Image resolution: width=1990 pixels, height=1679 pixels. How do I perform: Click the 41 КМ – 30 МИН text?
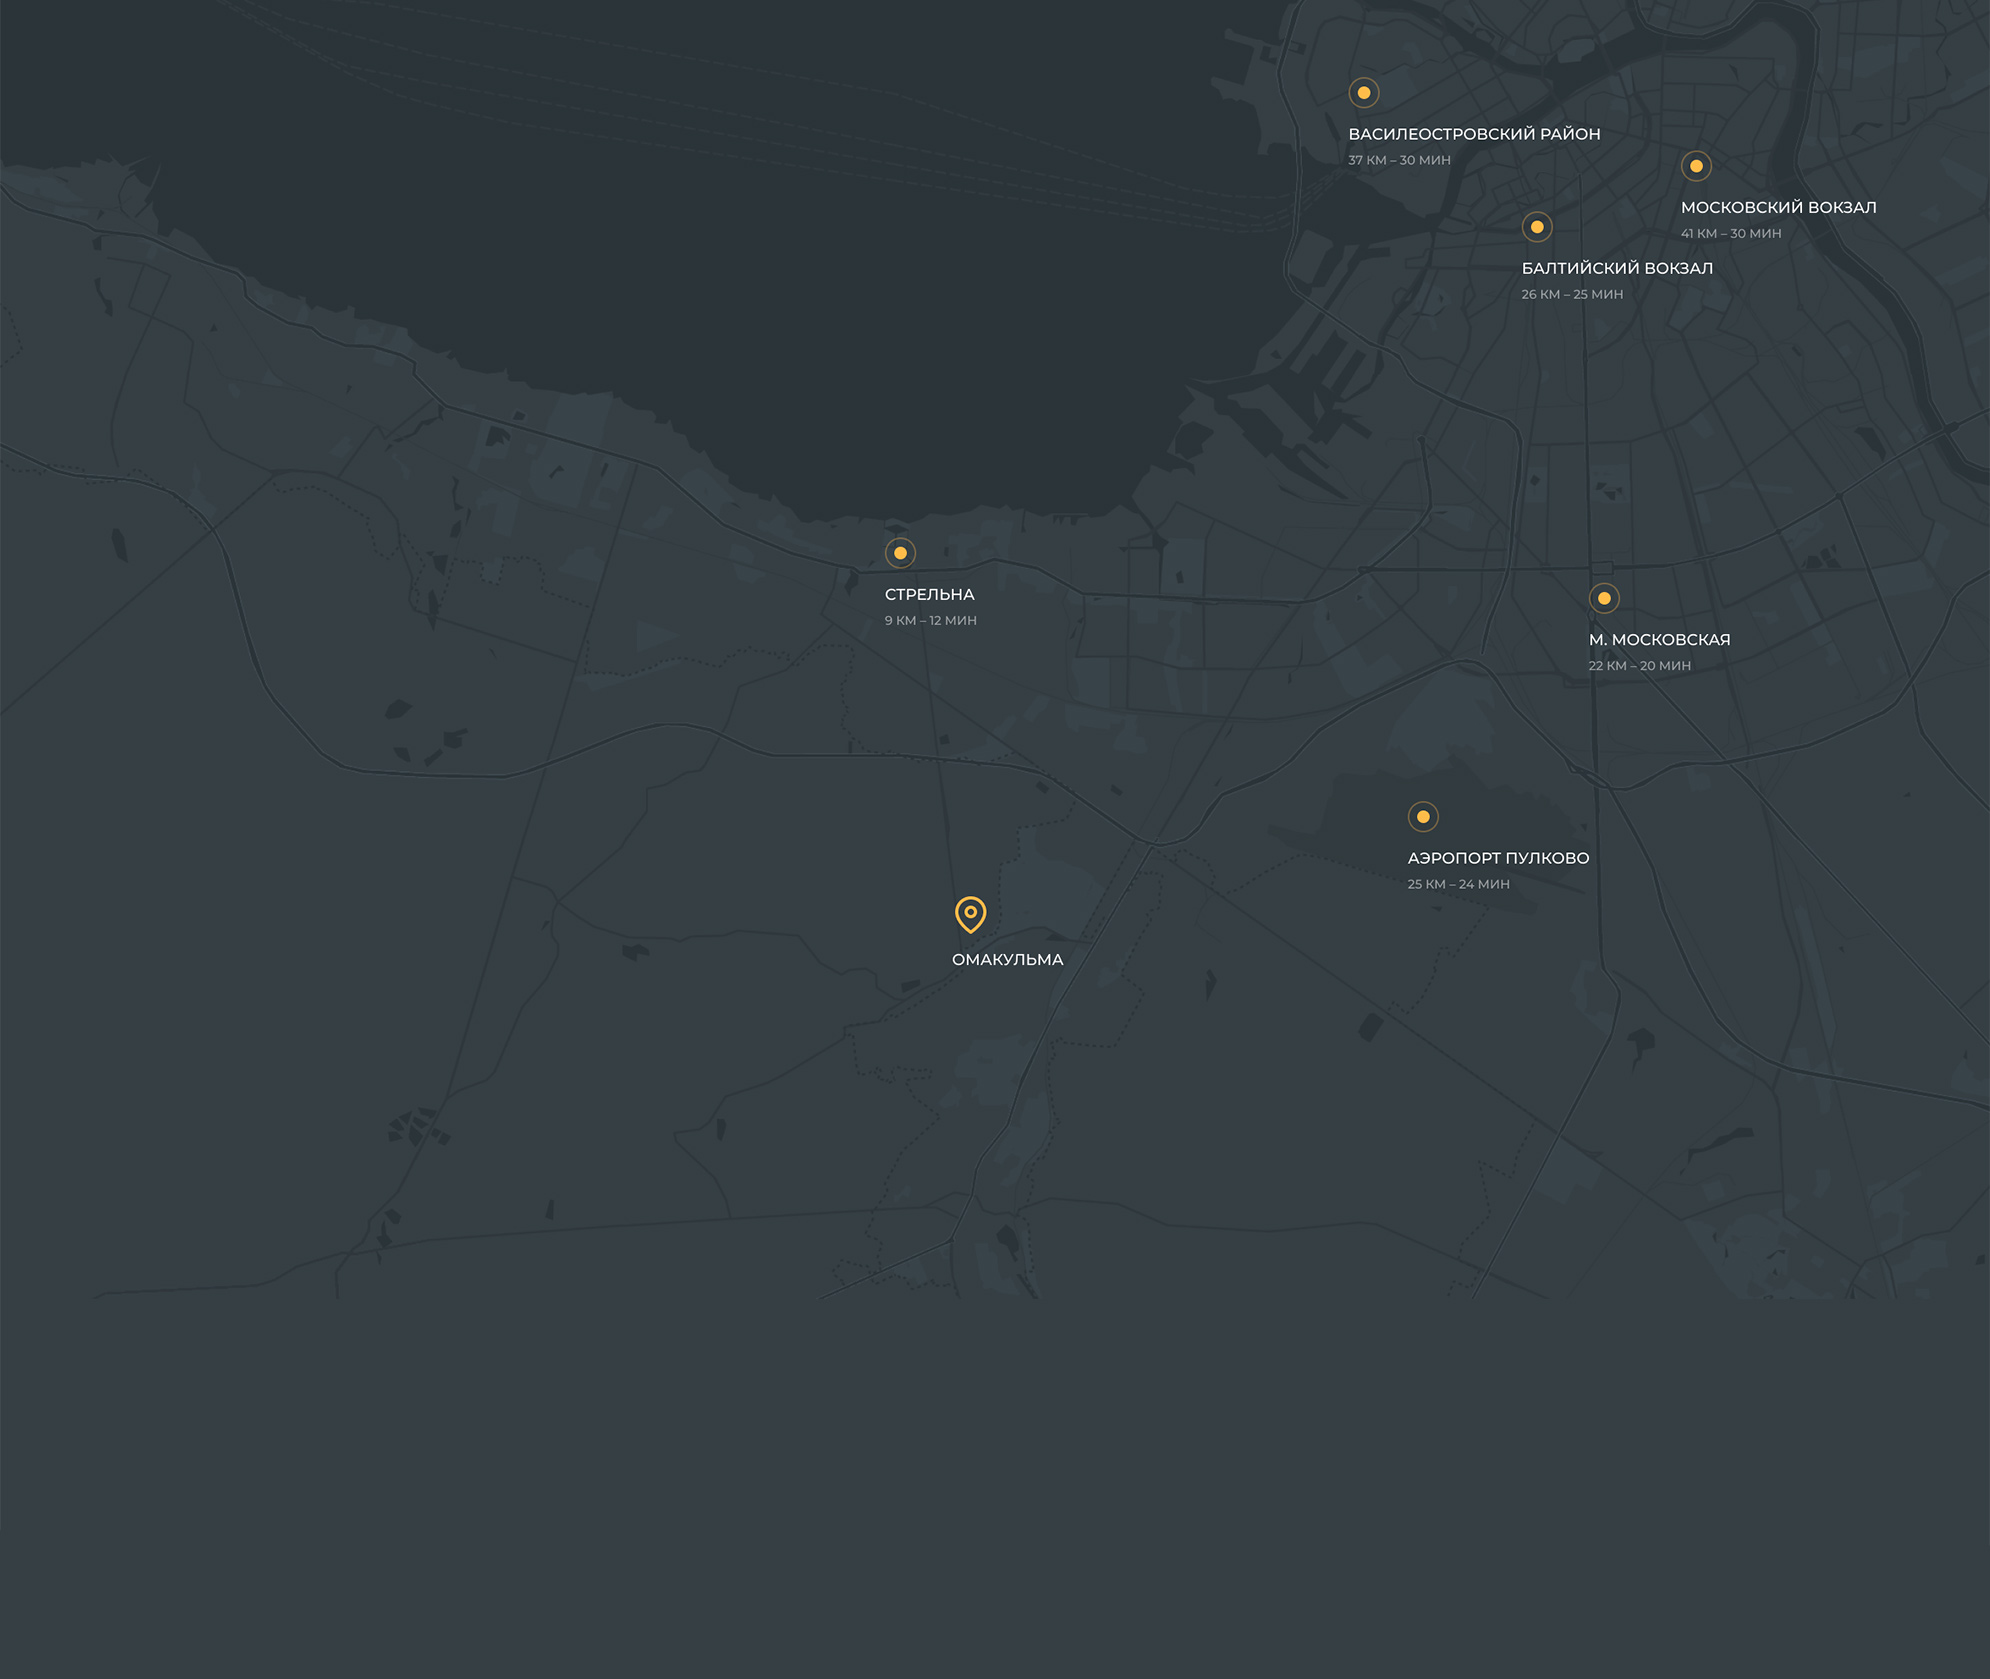click(x=1730, y=233)
